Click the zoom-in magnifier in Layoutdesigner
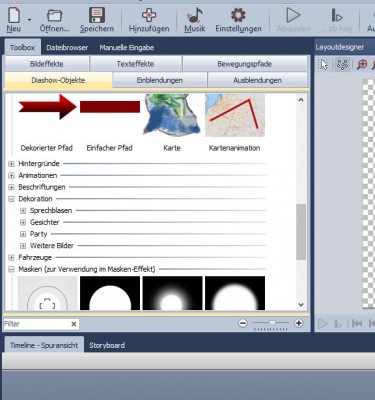Viewport: 375px width, 400px height. 362,64
